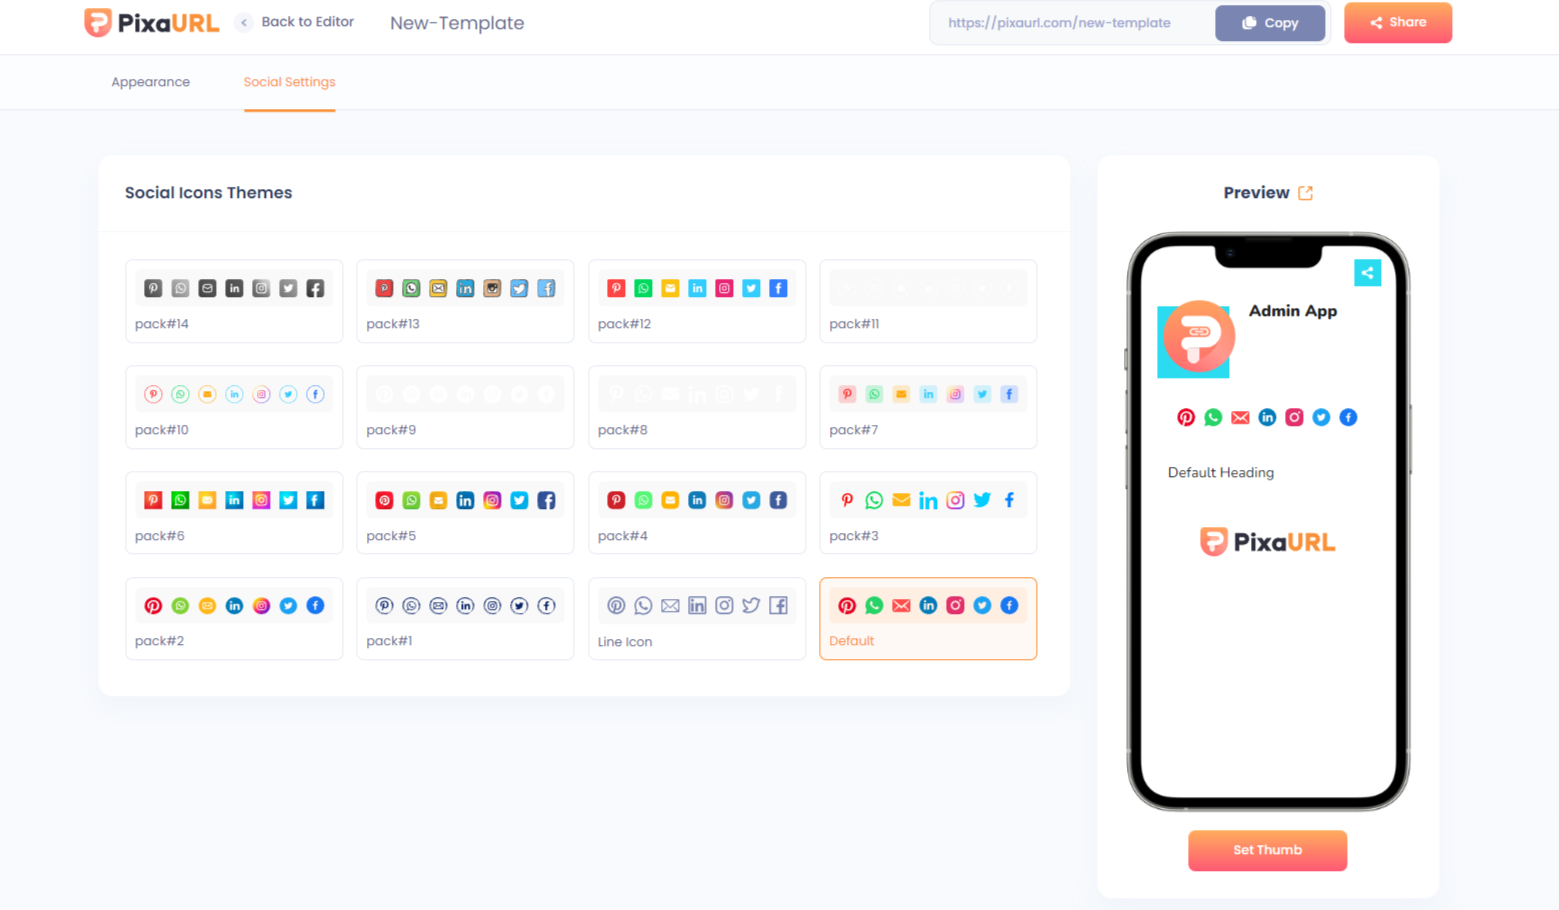This screenshot has height=910, width=1559.
Task: Click the Set Thumb button
Action: click(1267, 850)
